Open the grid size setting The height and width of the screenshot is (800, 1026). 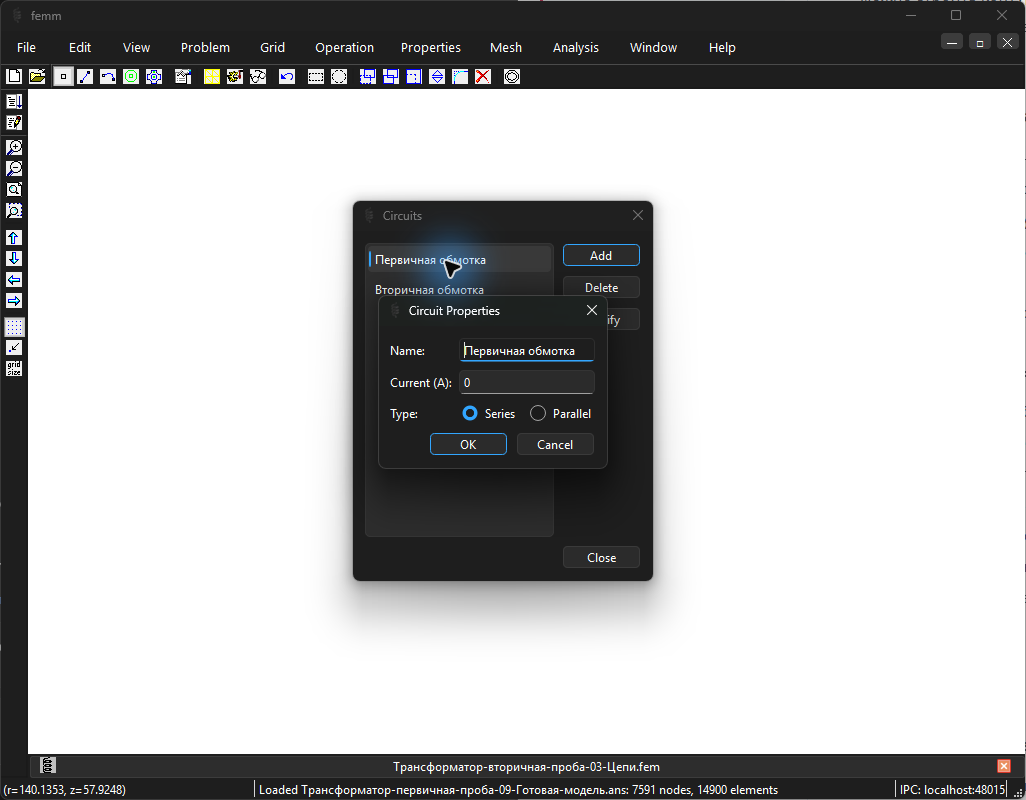click(x=14, y=368)
